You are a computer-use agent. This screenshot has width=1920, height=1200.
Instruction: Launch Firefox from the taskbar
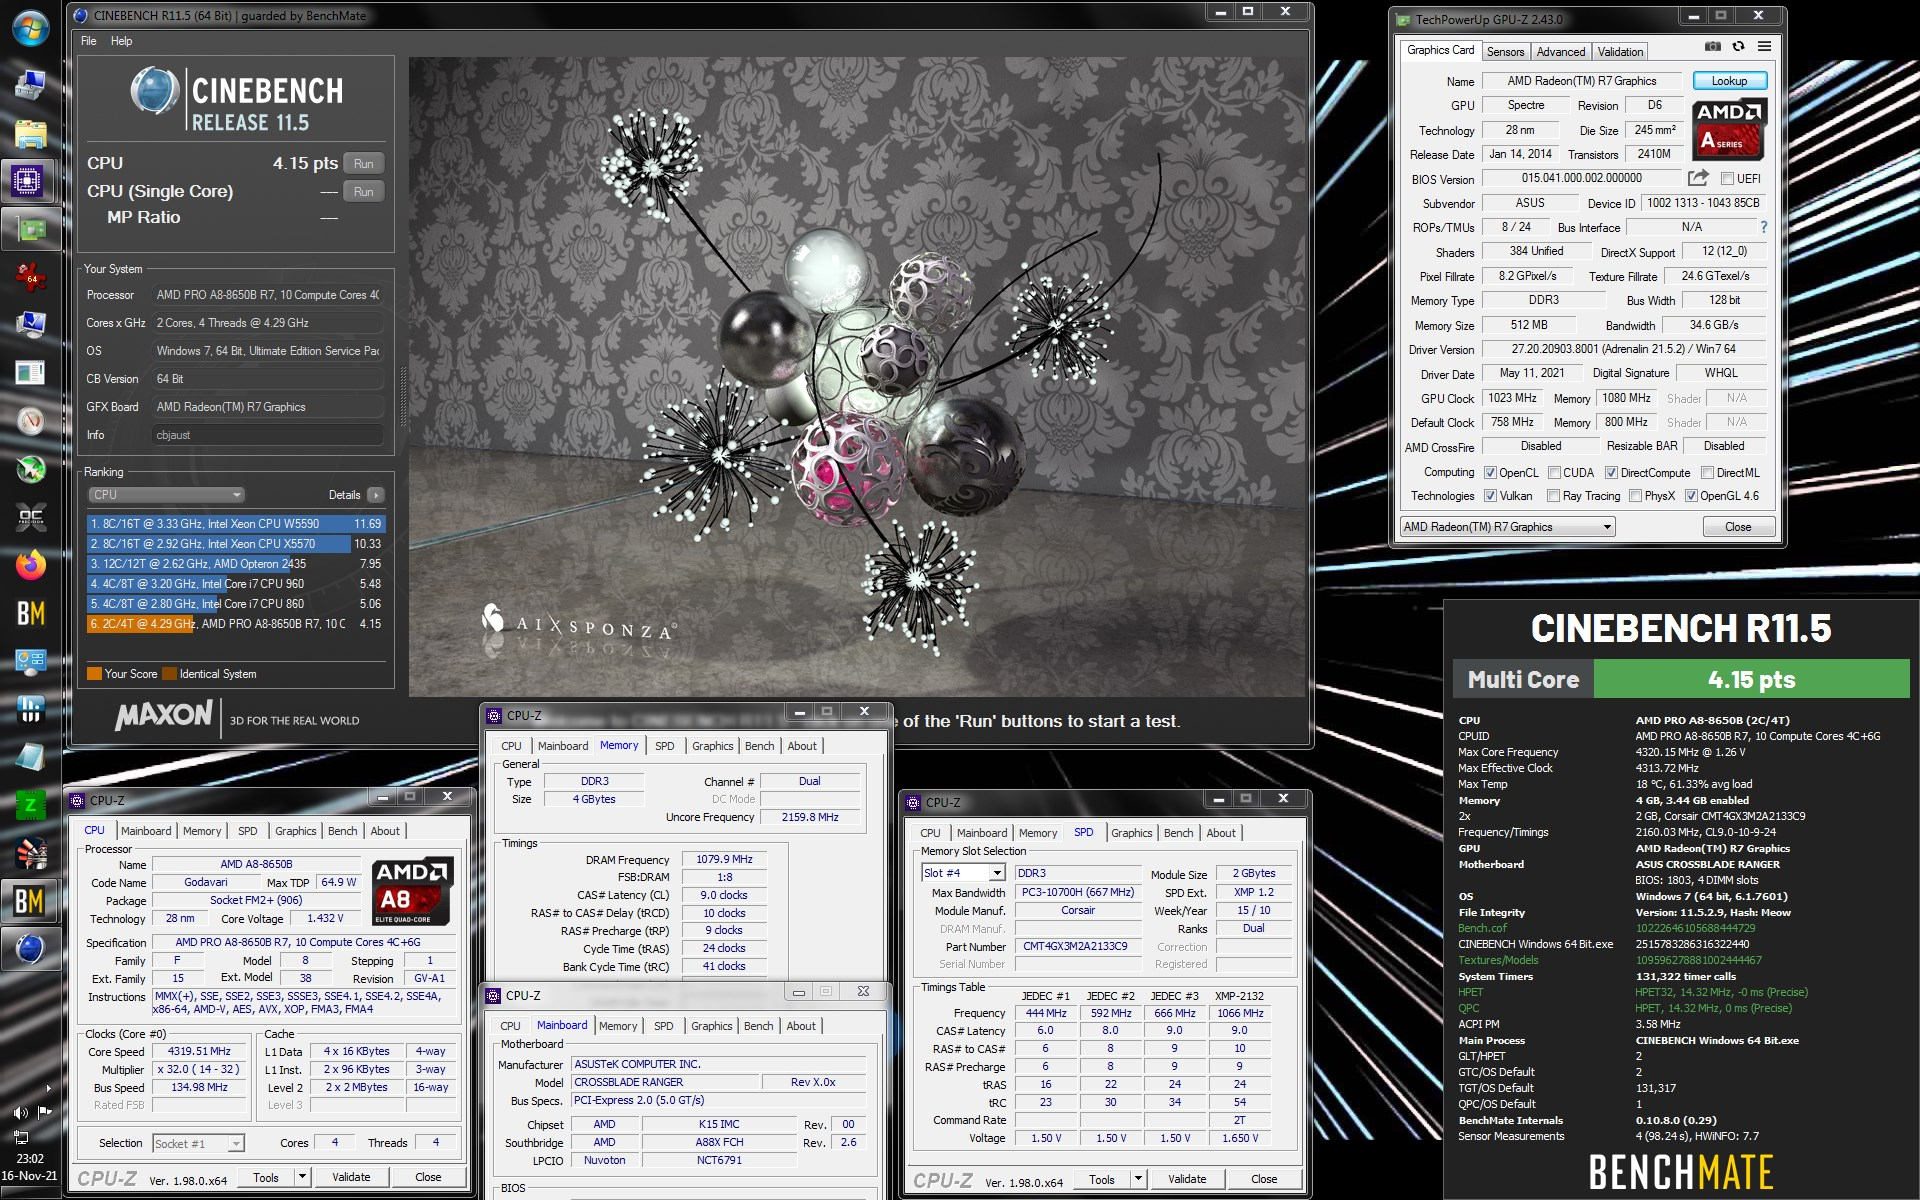pyautogui.click(x=30, y=565)
